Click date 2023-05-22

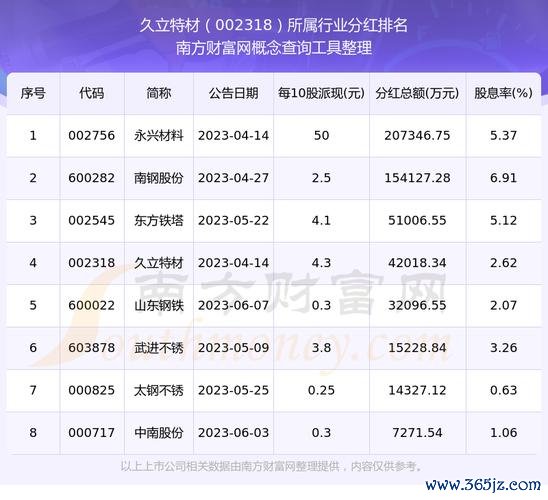tap(233, 220)
